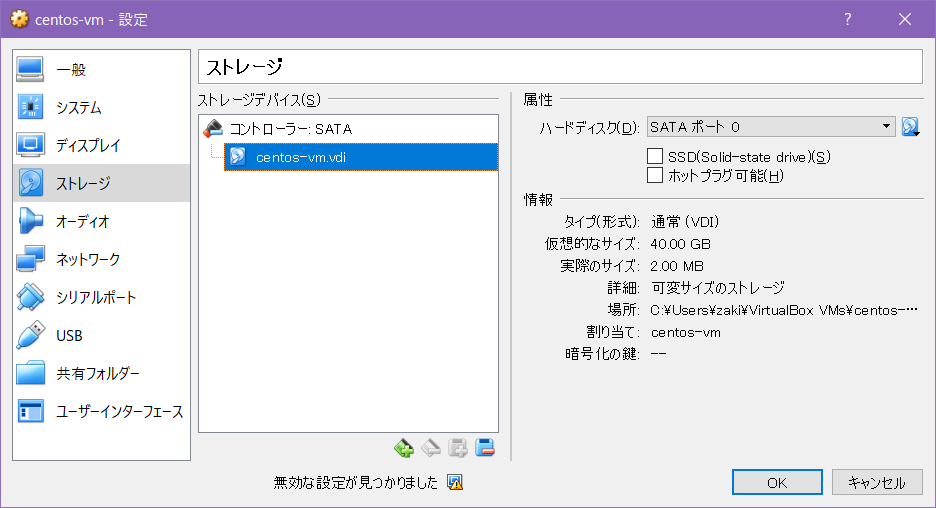Click the help question mark in title bar
Image resolution: width=936 pixels, height=508 pixels.
(x=848, y=19)
